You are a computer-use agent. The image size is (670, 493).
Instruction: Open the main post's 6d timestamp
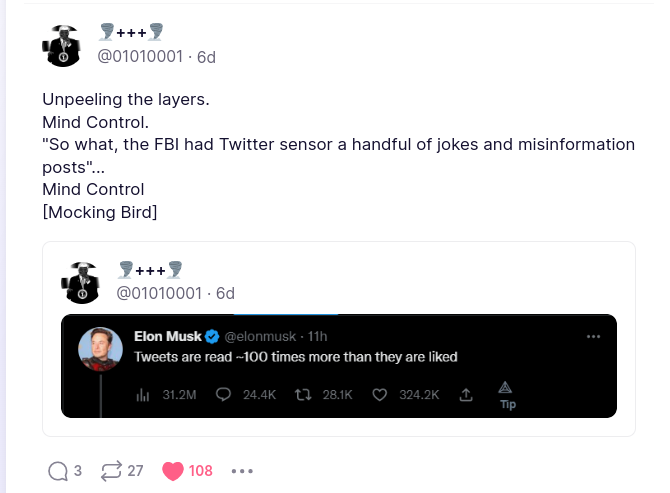[x=206, y=57]
